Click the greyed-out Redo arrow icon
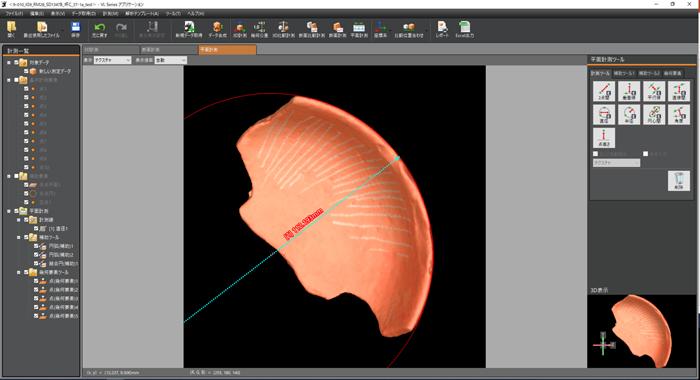The height and width of the screenshot is (380, 700). [x=121, y=29]
